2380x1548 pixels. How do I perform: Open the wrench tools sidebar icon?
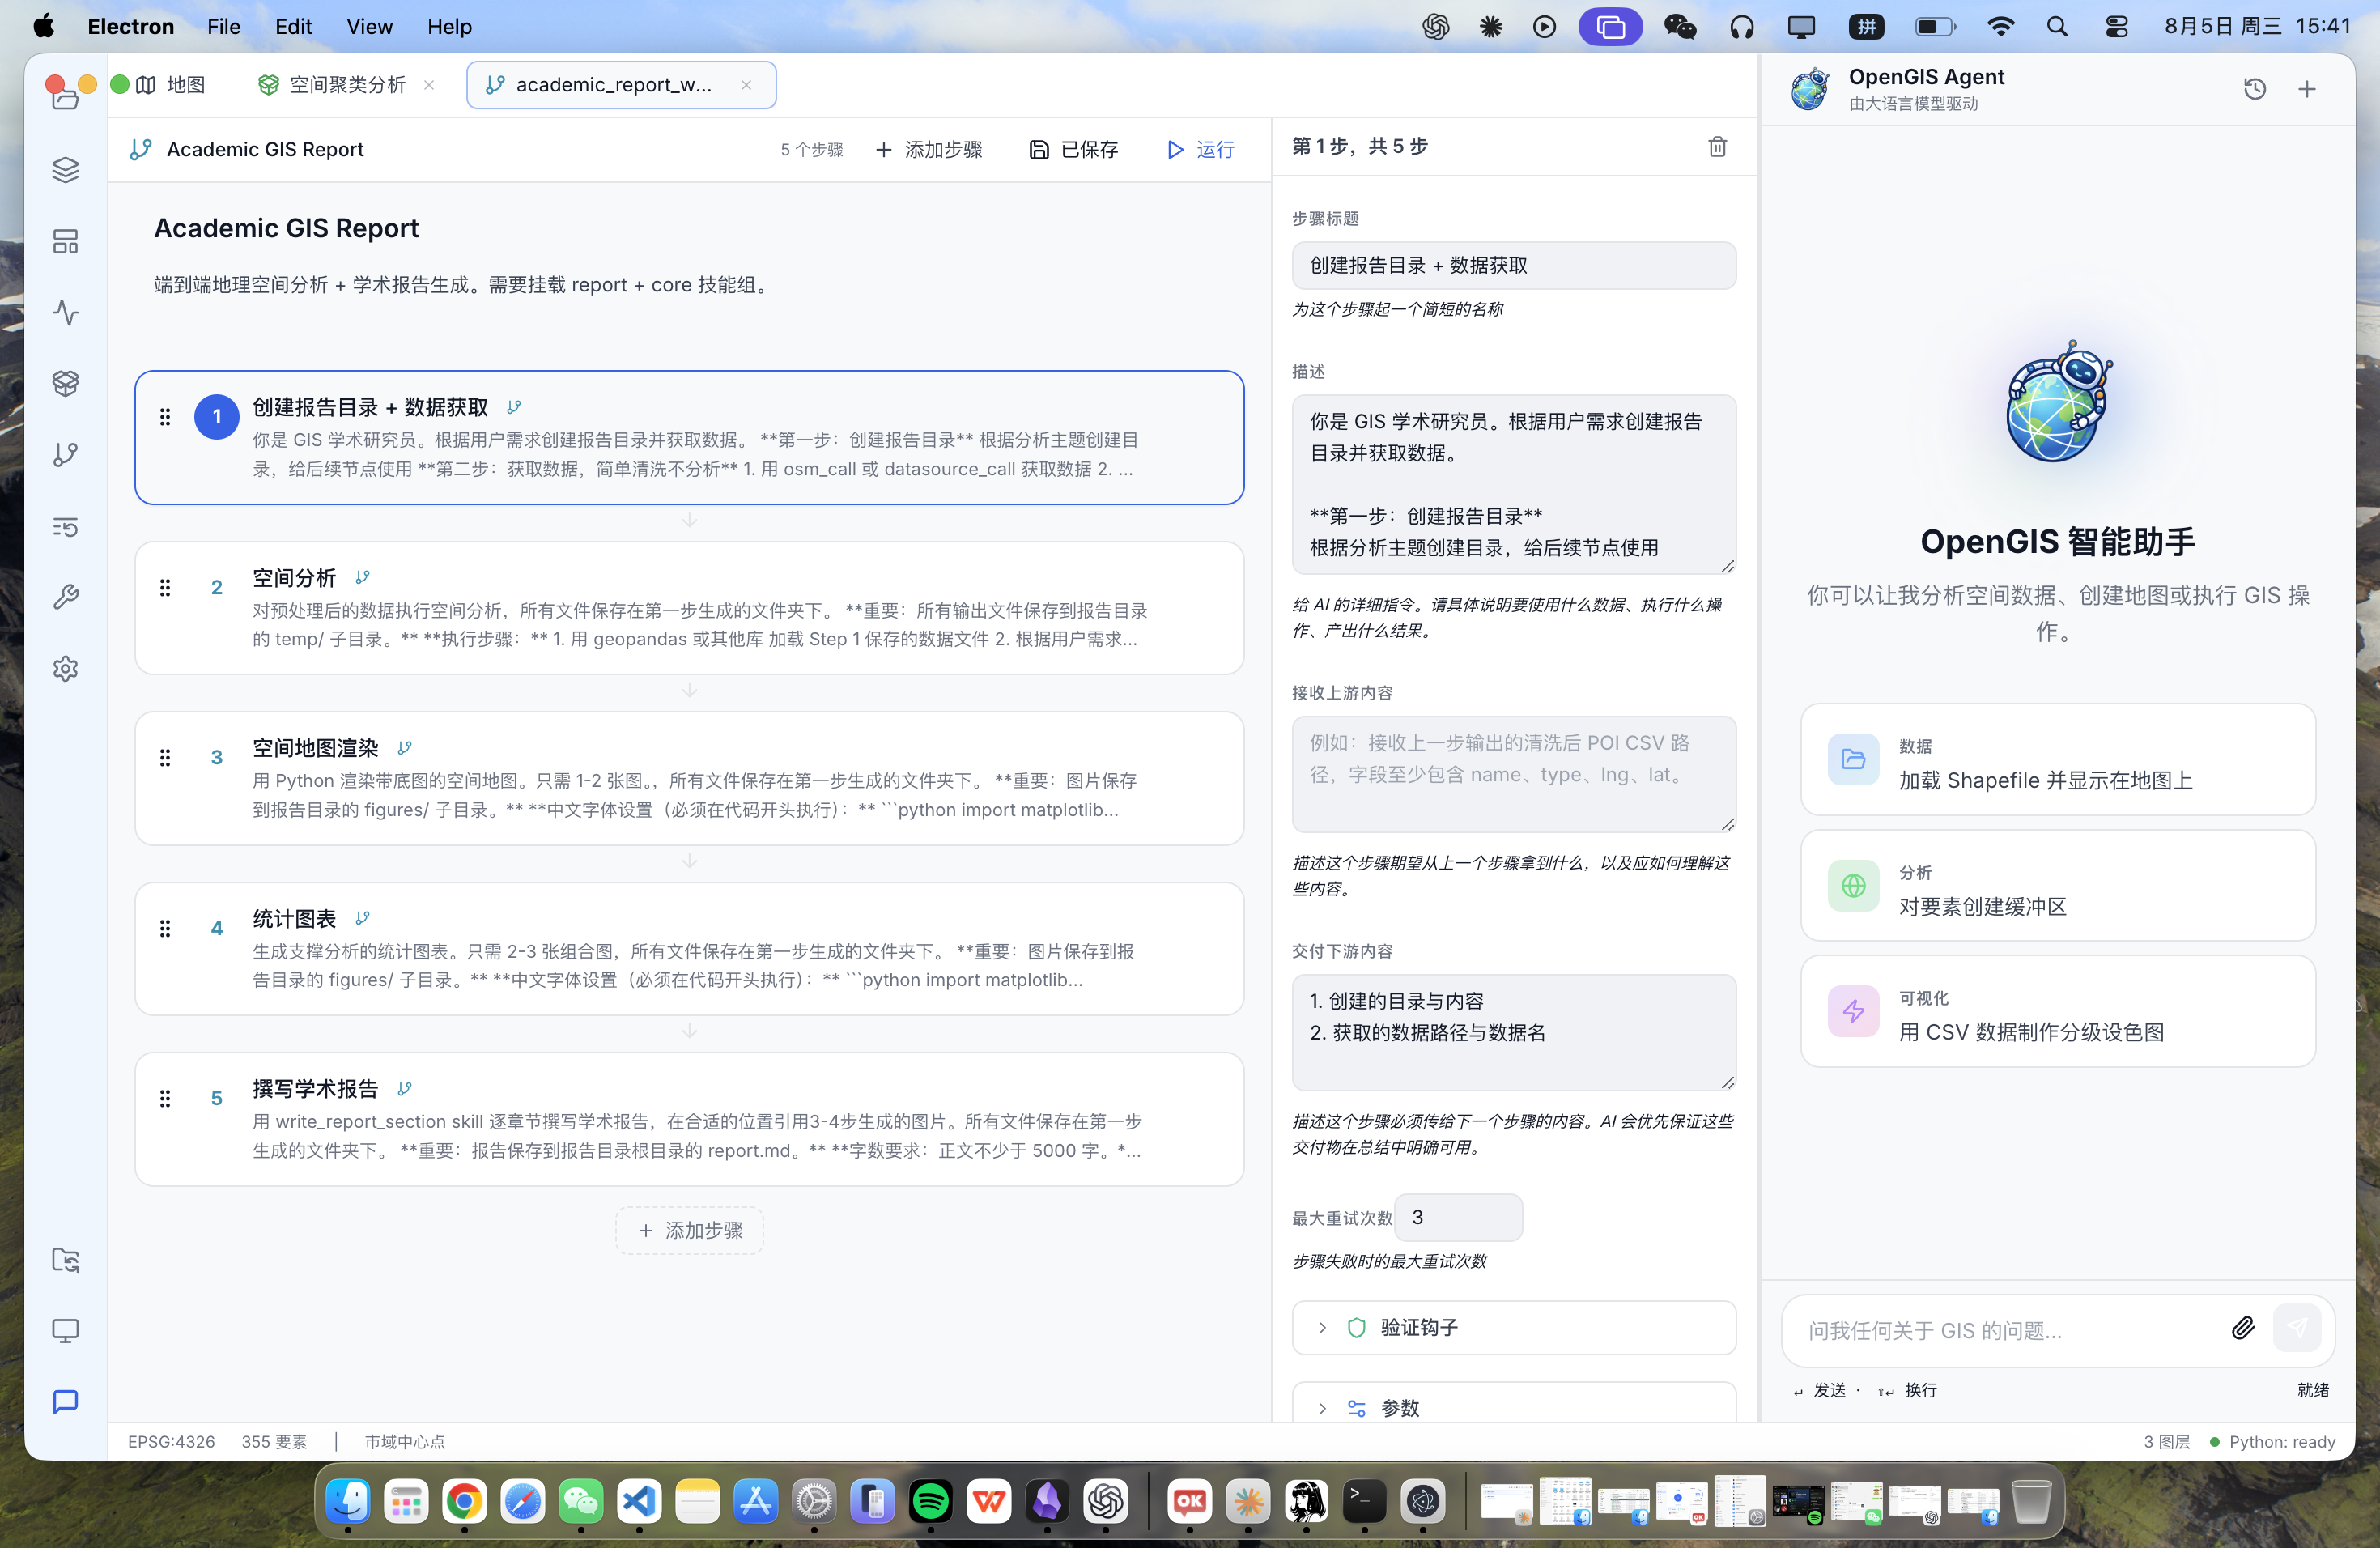[x=66, y=597]
